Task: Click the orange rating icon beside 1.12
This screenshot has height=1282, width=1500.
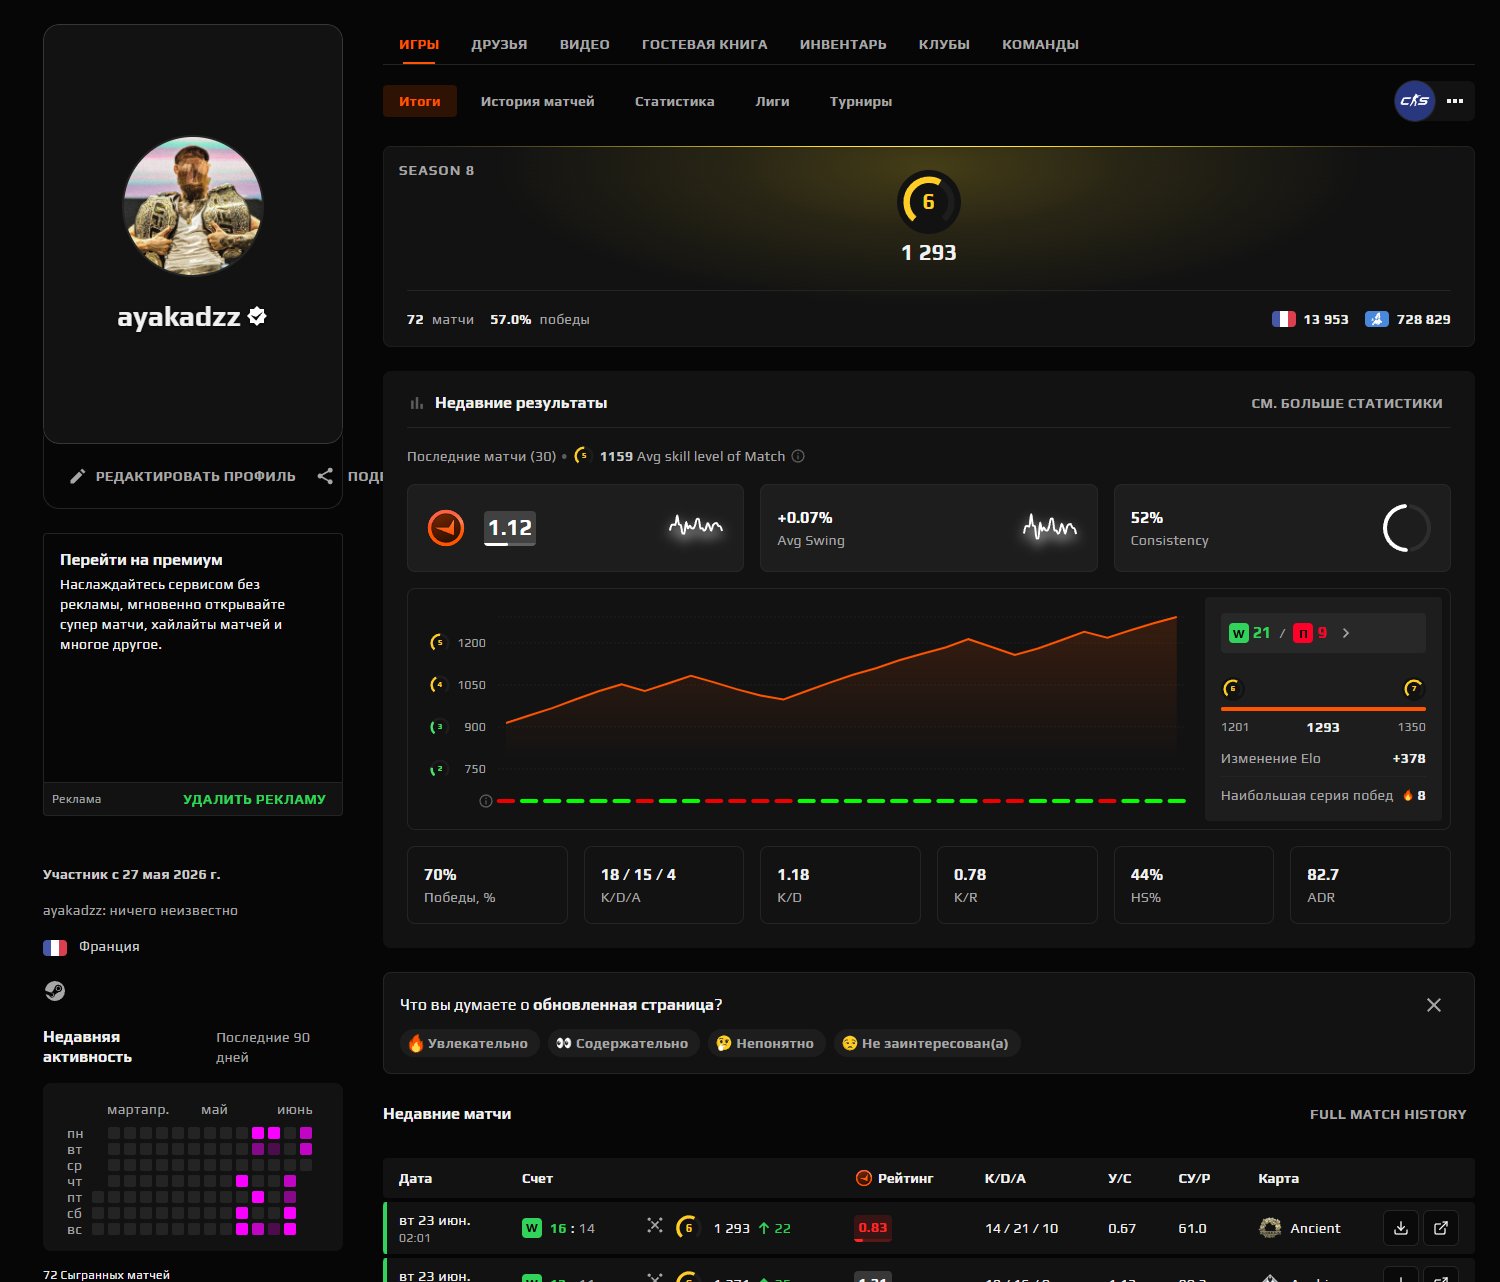Action: [446, 527]
